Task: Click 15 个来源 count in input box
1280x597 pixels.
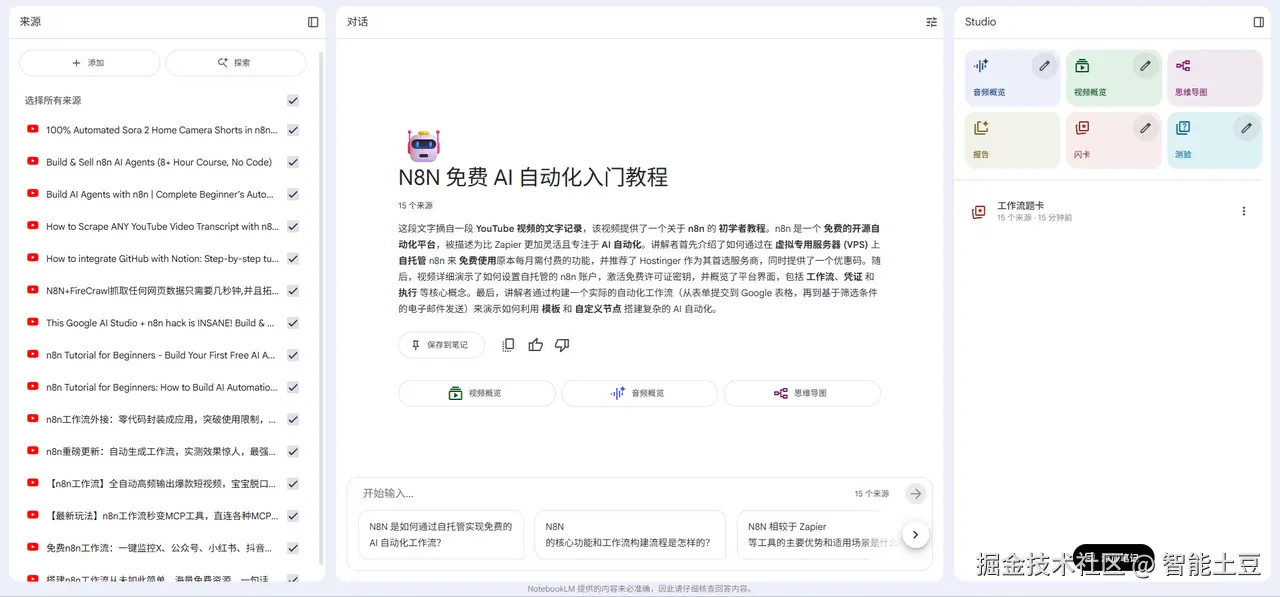Action: [x=872, y=494]
